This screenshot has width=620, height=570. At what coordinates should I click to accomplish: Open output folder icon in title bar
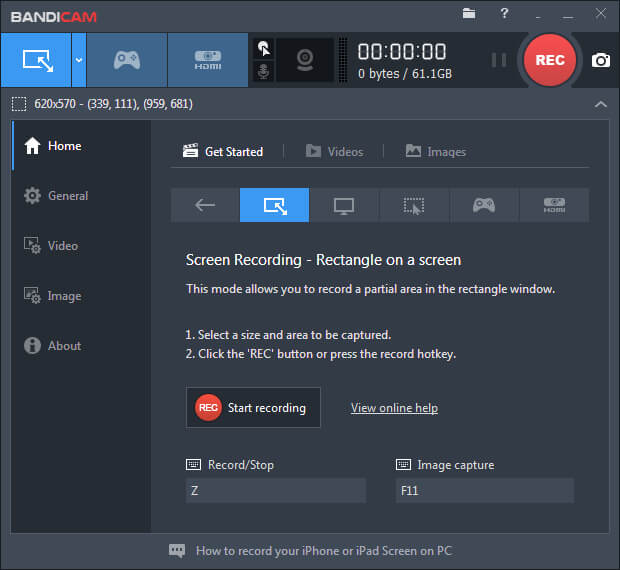469,13
